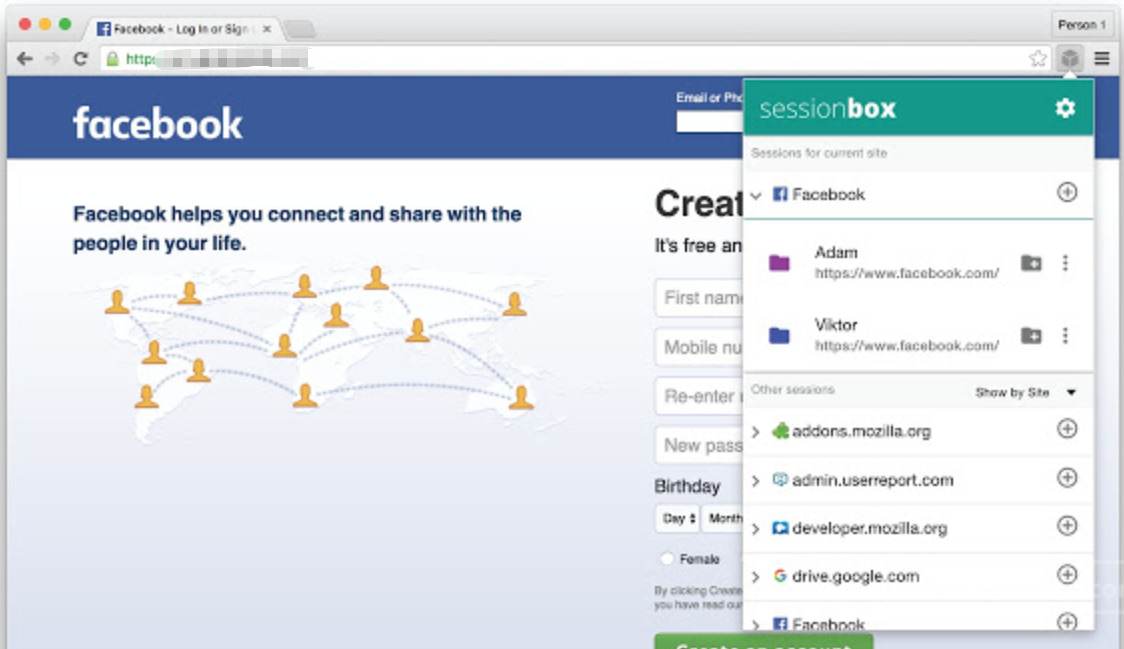Go back with browser back arrow
1124x649 pixels.
(24, 59)
